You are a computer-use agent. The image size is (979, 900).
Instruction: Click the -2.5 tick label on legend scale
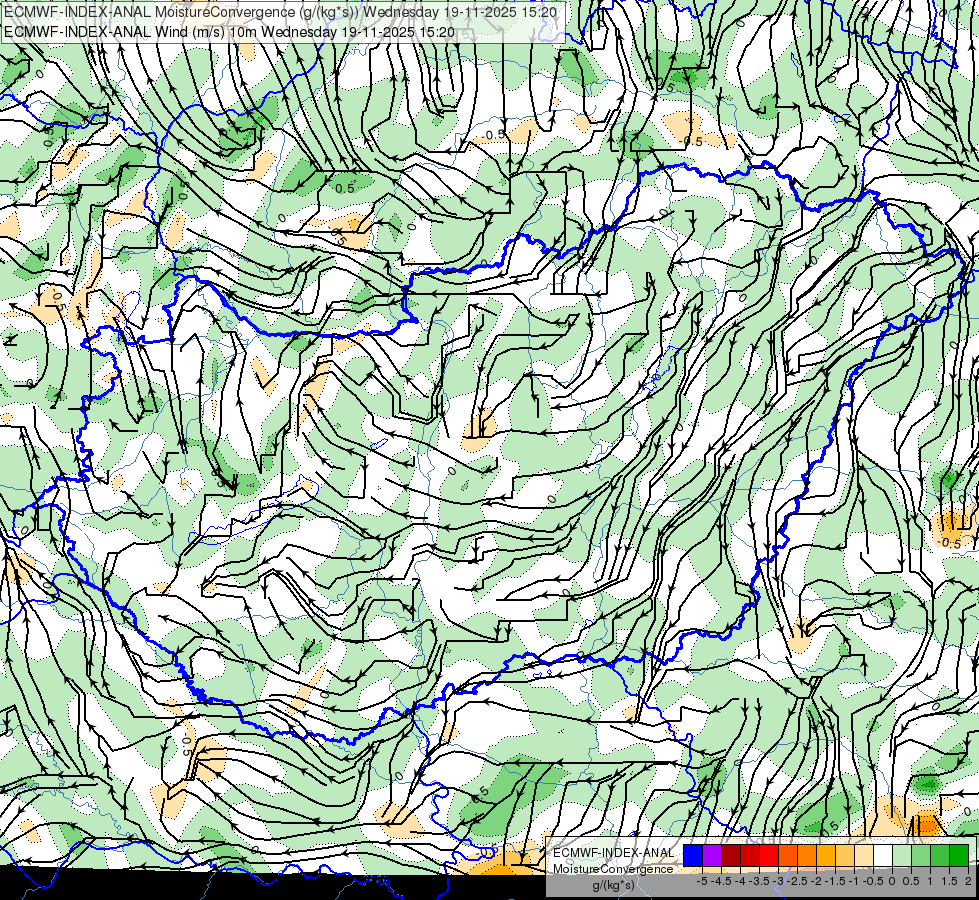(x=797, y=881)
